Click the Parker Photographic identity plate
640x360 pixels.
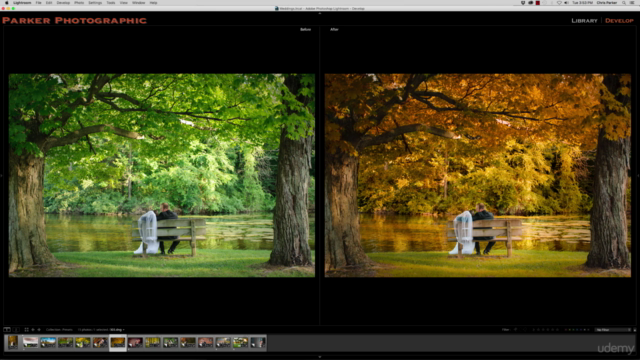tap(74, 20)
